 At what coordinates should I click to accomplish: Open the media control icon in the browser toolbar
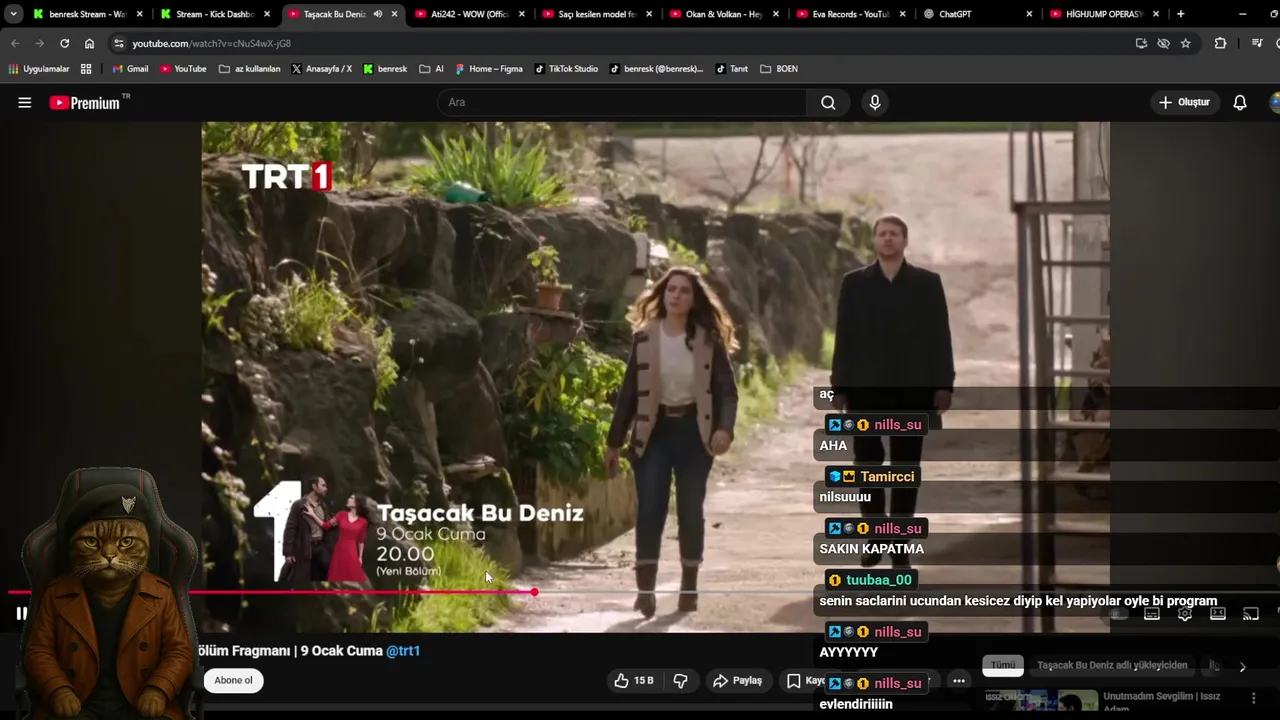1257,43
